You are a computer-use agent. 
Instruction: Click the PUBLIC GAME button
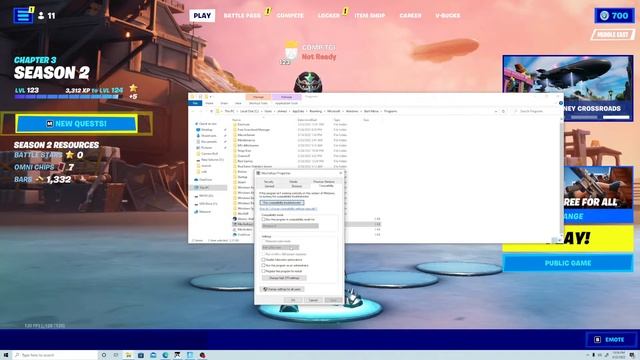click(568, 263)
